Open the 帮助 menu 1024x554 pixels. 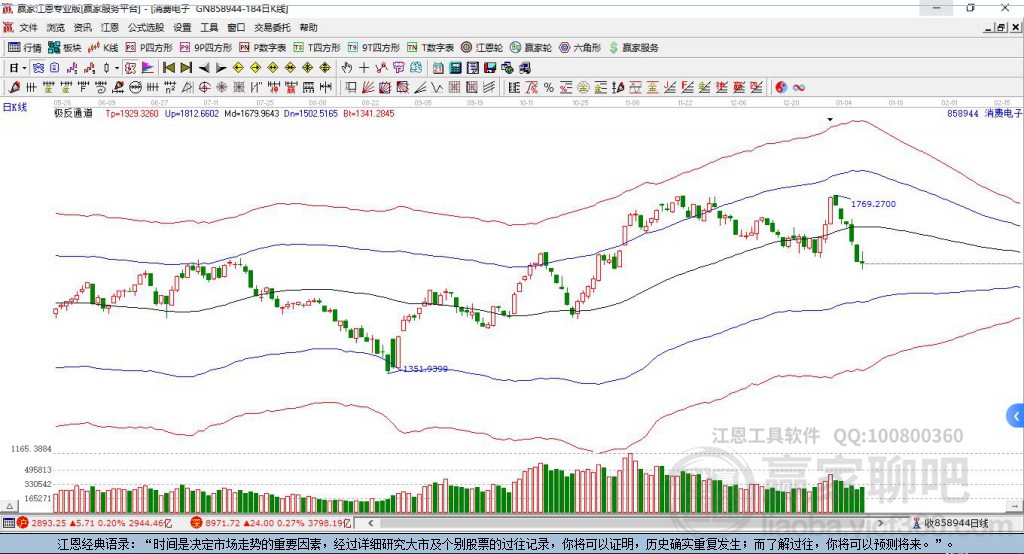pos(308,27)
